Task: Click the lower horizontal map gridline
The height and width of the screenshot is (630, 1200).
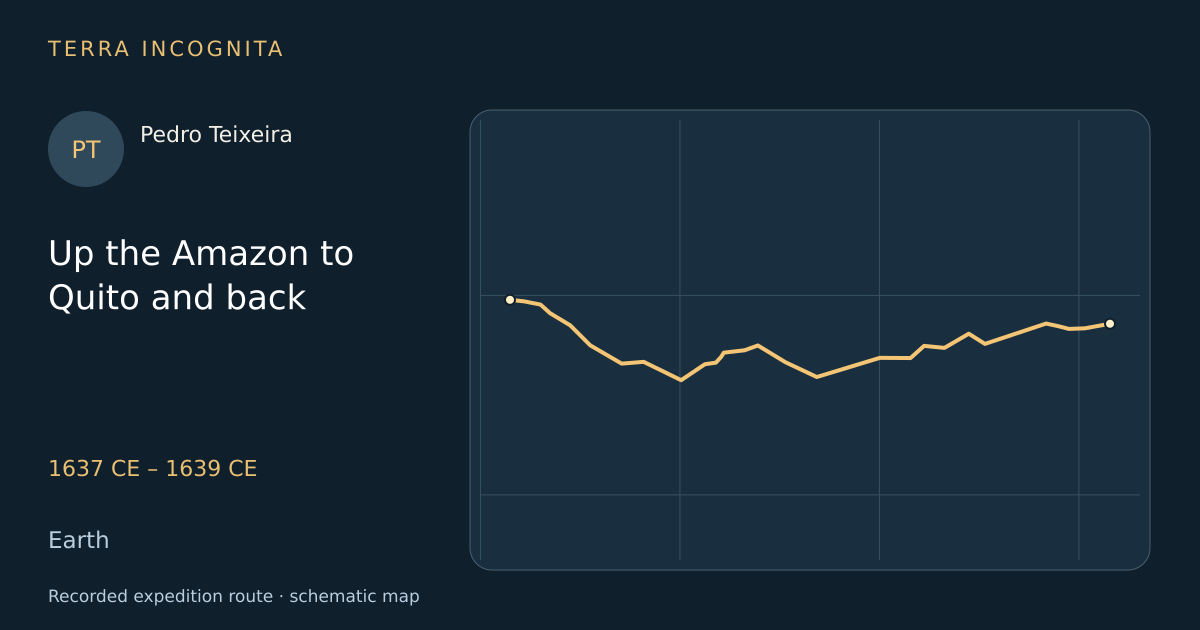Action: [810, 495]
